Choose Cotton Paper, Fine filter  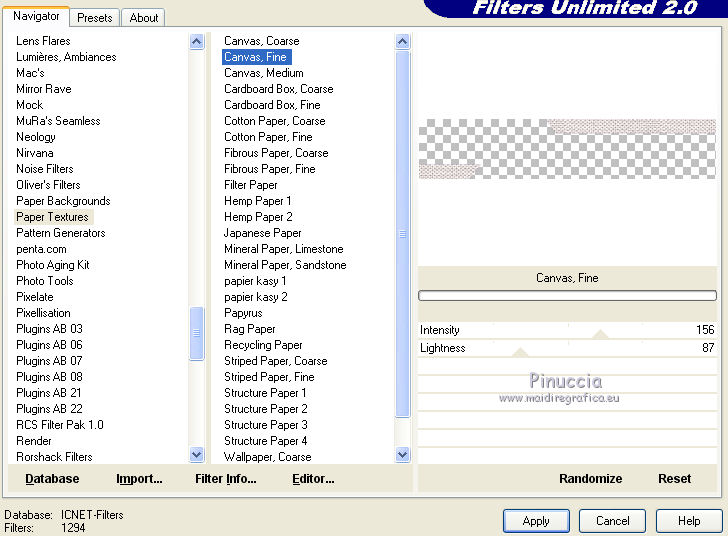268,137
